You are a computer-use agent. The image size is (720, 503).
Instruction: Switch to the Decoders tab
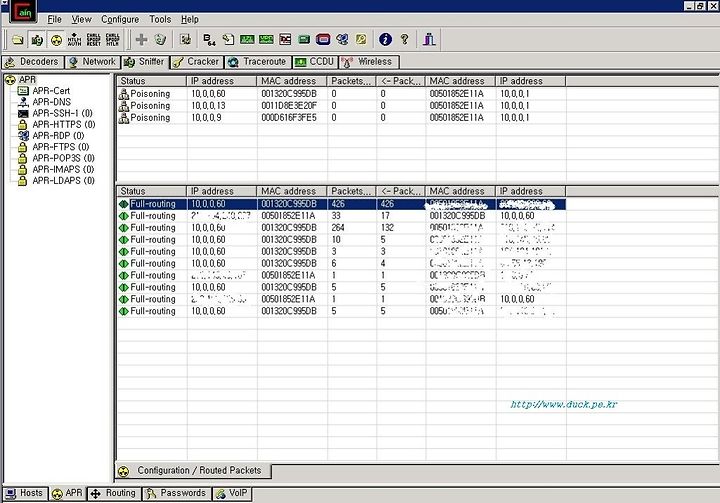click(33, 62)
